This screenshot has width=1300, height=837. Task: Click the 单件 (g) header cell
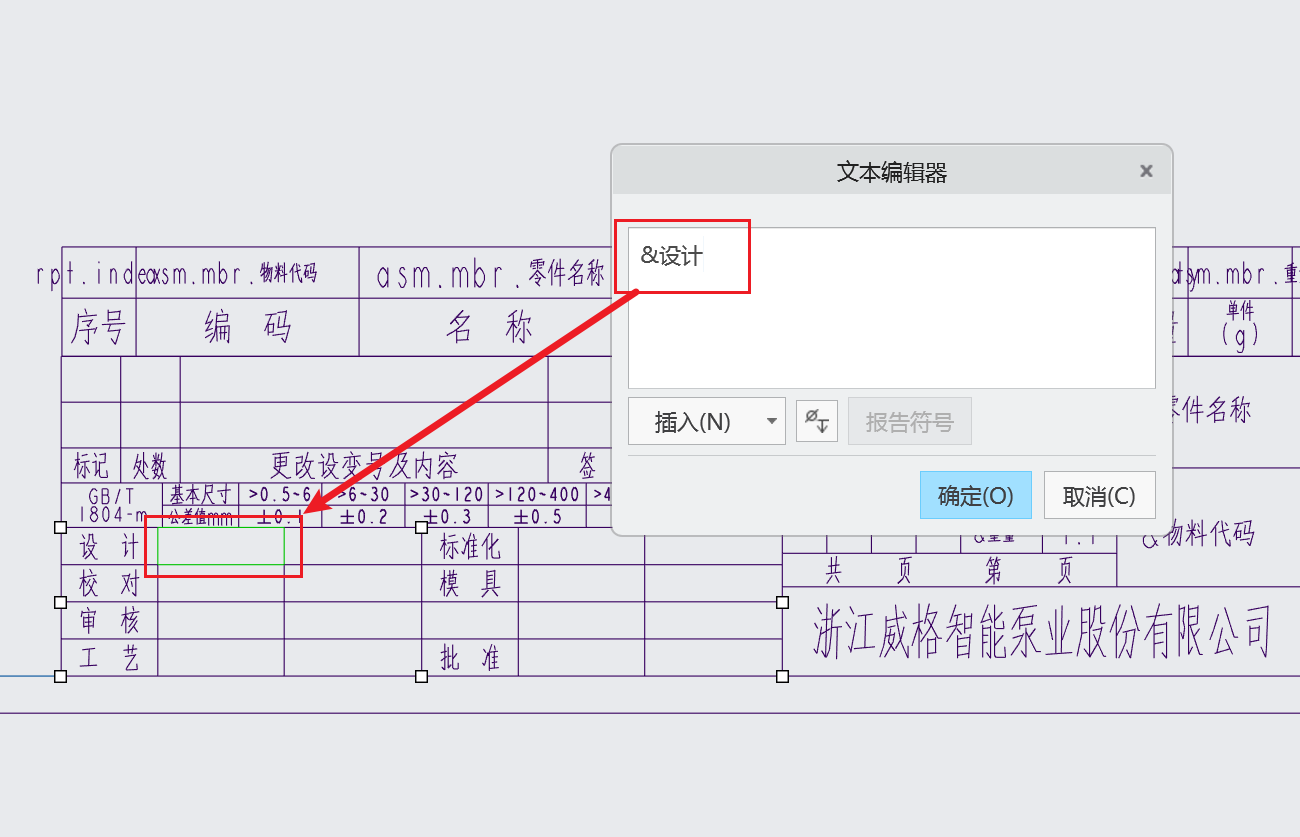pyautogui.click(x=1240, y=327)
